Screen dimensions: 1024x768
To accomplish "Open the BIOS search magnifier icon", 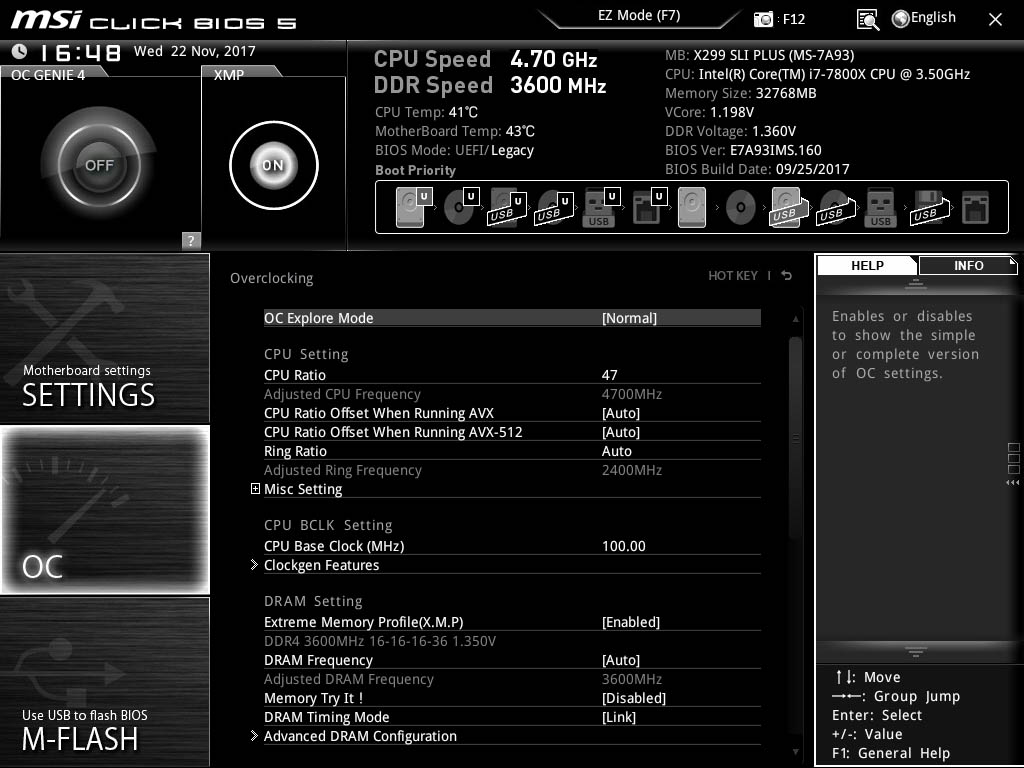I will (x=867, y=20).
